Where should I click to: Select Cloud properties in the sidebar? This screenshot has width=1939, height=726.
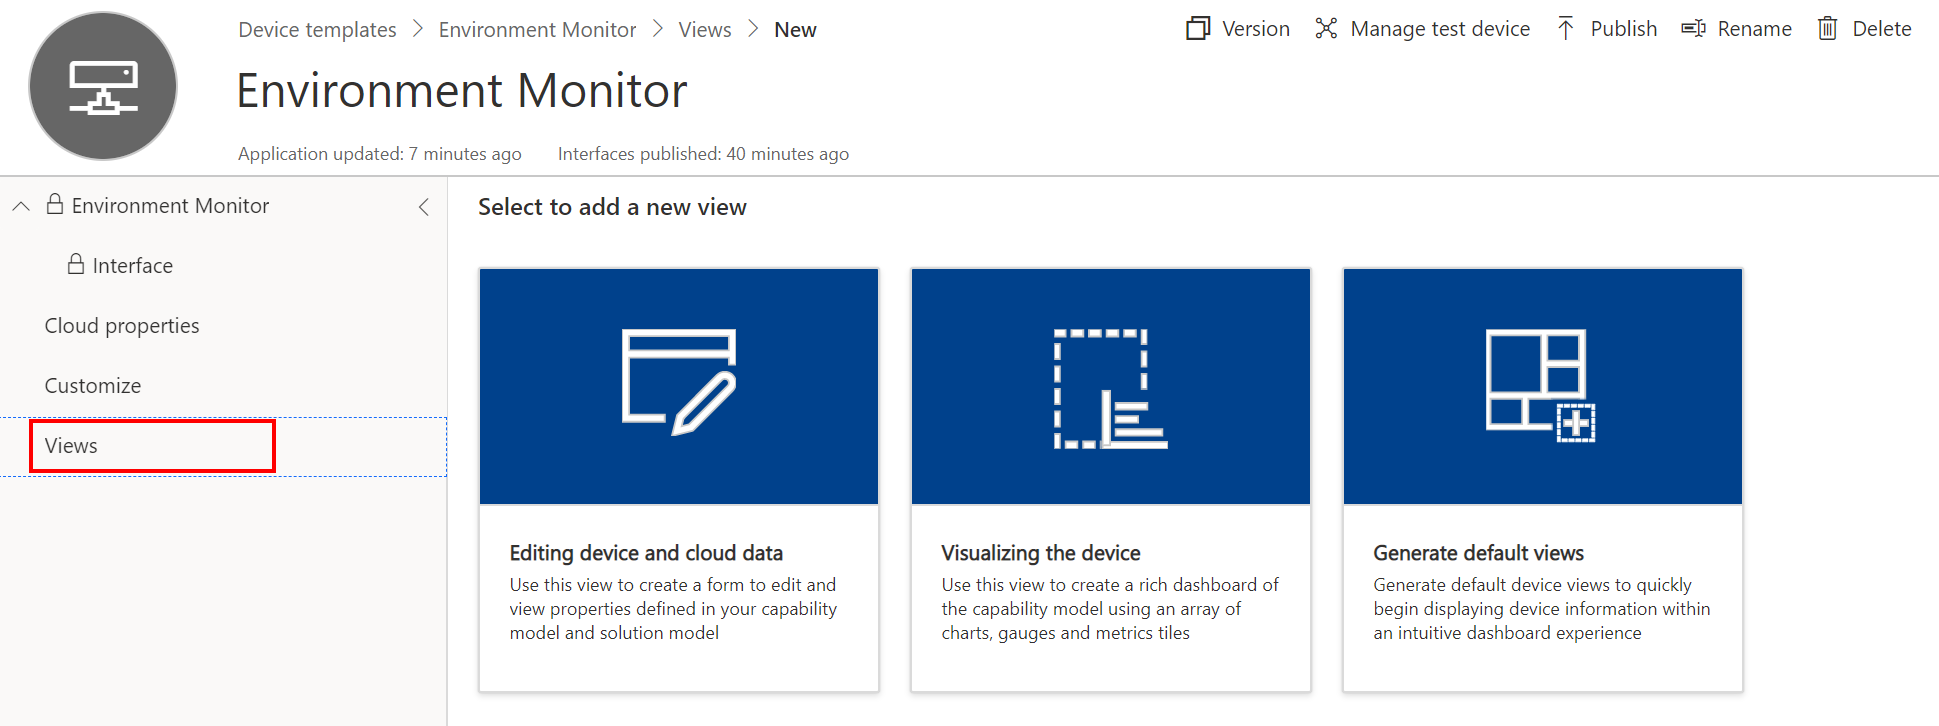(122, 326)
